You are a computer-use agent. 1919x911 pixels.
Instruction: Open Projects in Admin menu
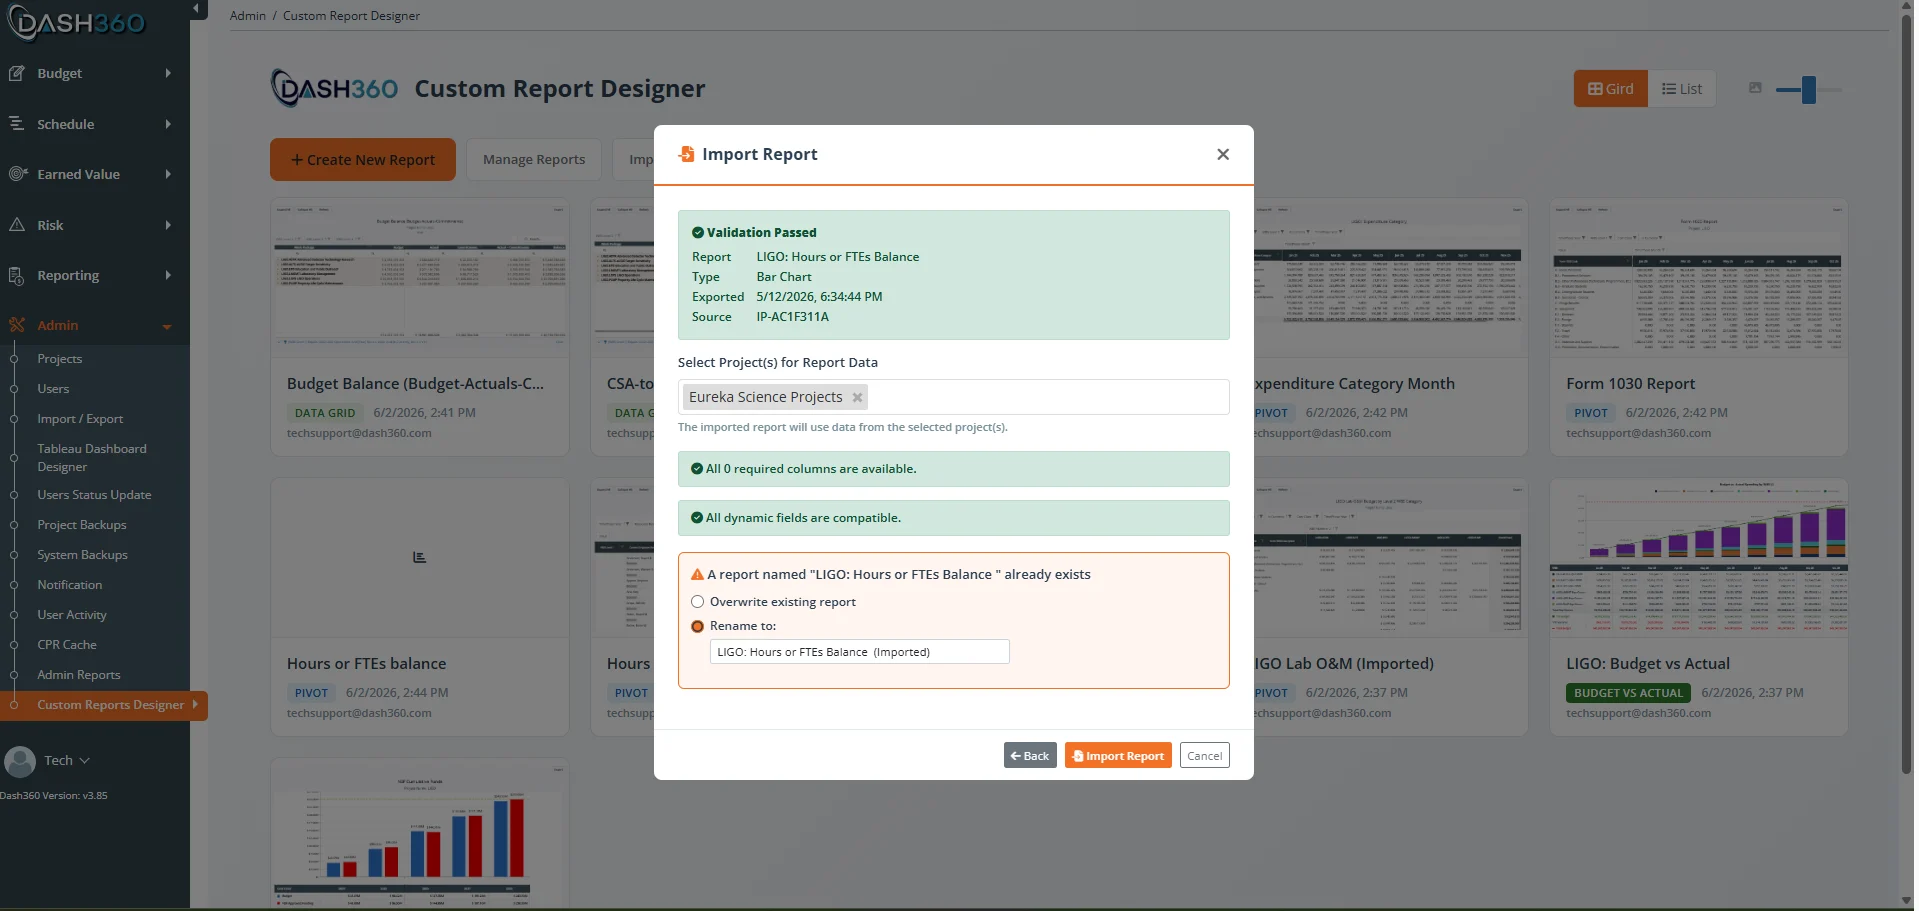(60, 359)
